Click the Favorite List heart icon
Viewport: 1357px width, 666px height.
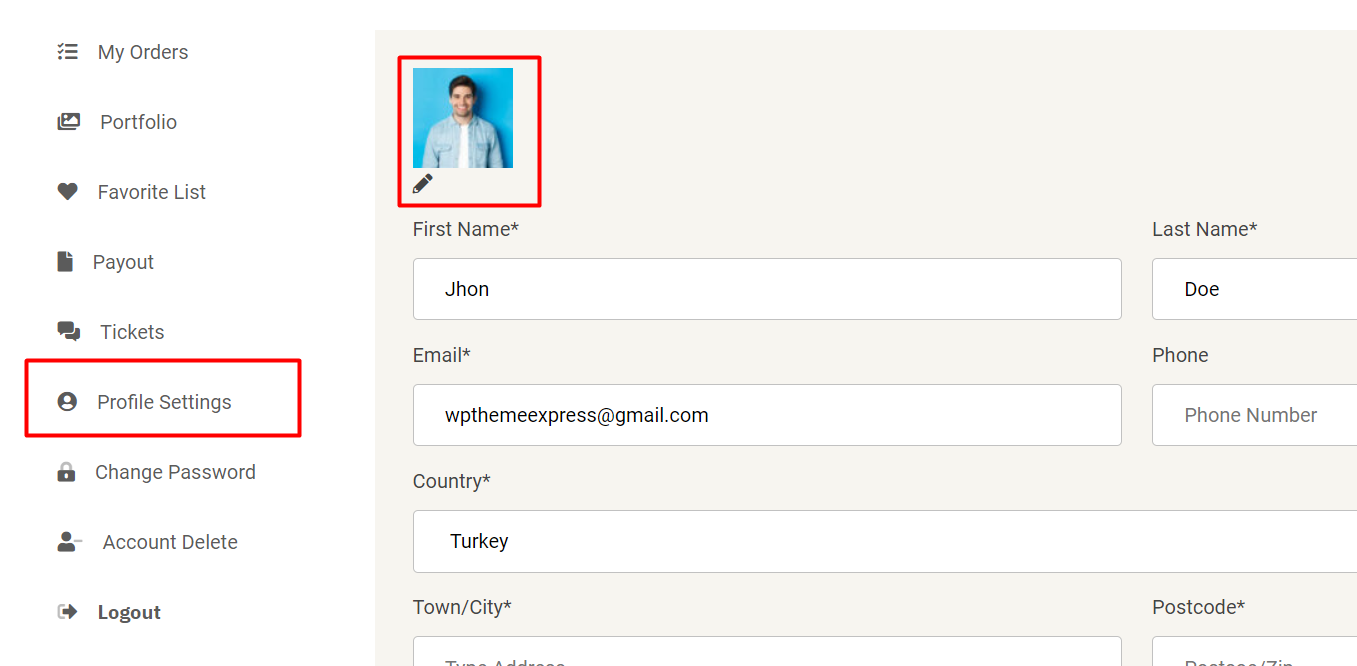(67, 192)
